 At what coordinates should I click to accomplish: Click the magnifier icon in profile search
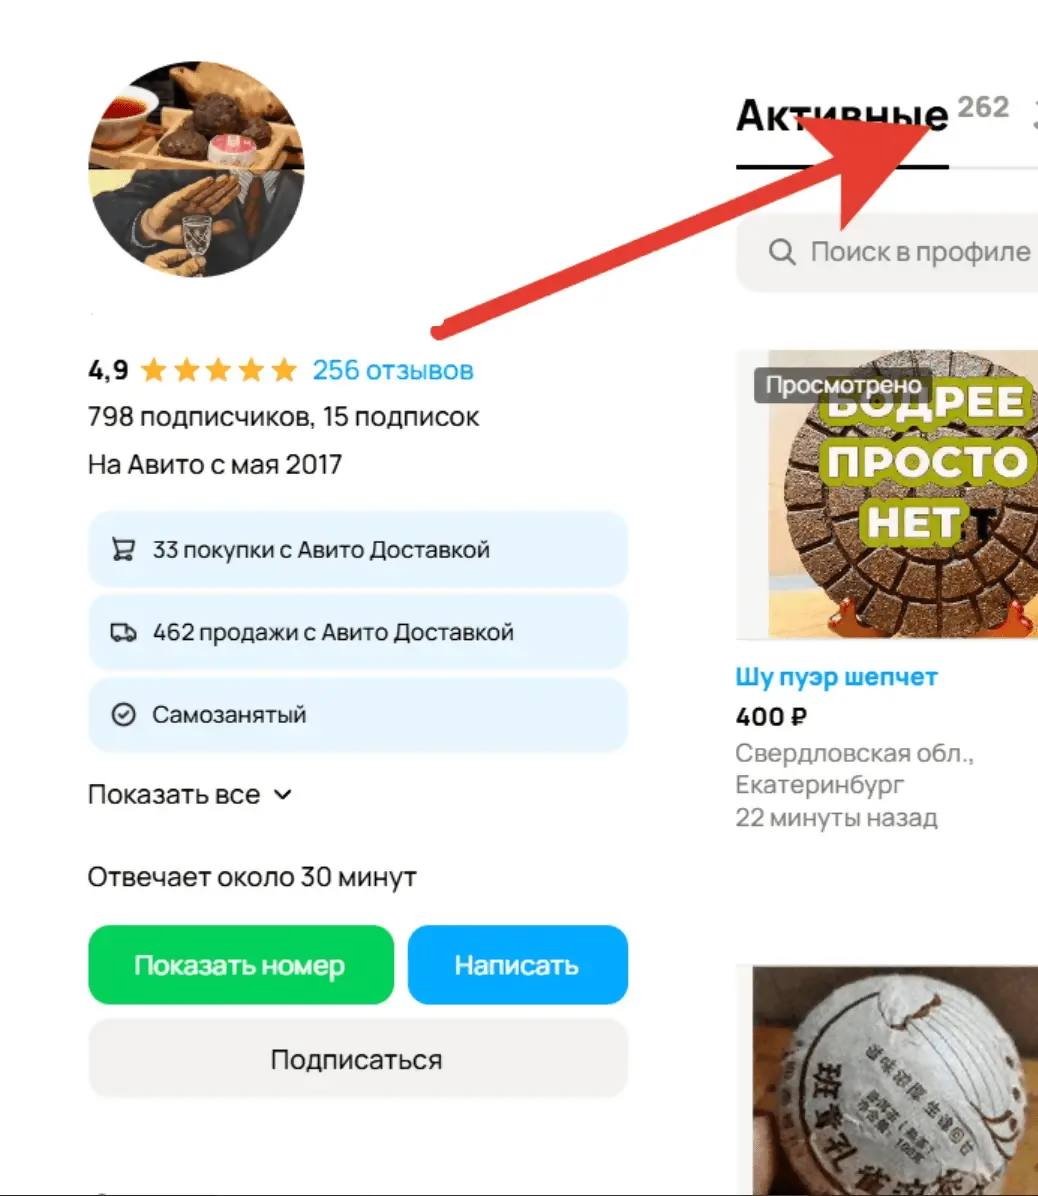(782, 252)
